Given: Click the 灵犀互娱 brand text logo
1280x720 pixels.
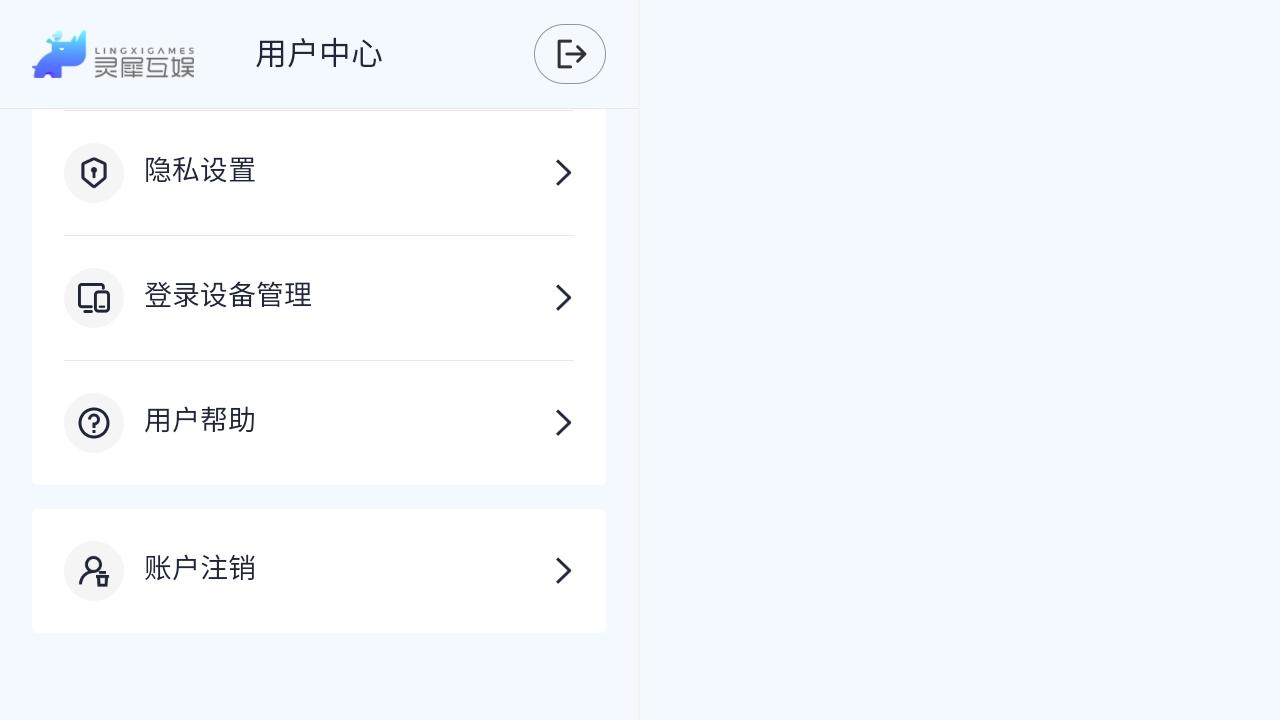Looking at the screenshot, I should 146,66.
